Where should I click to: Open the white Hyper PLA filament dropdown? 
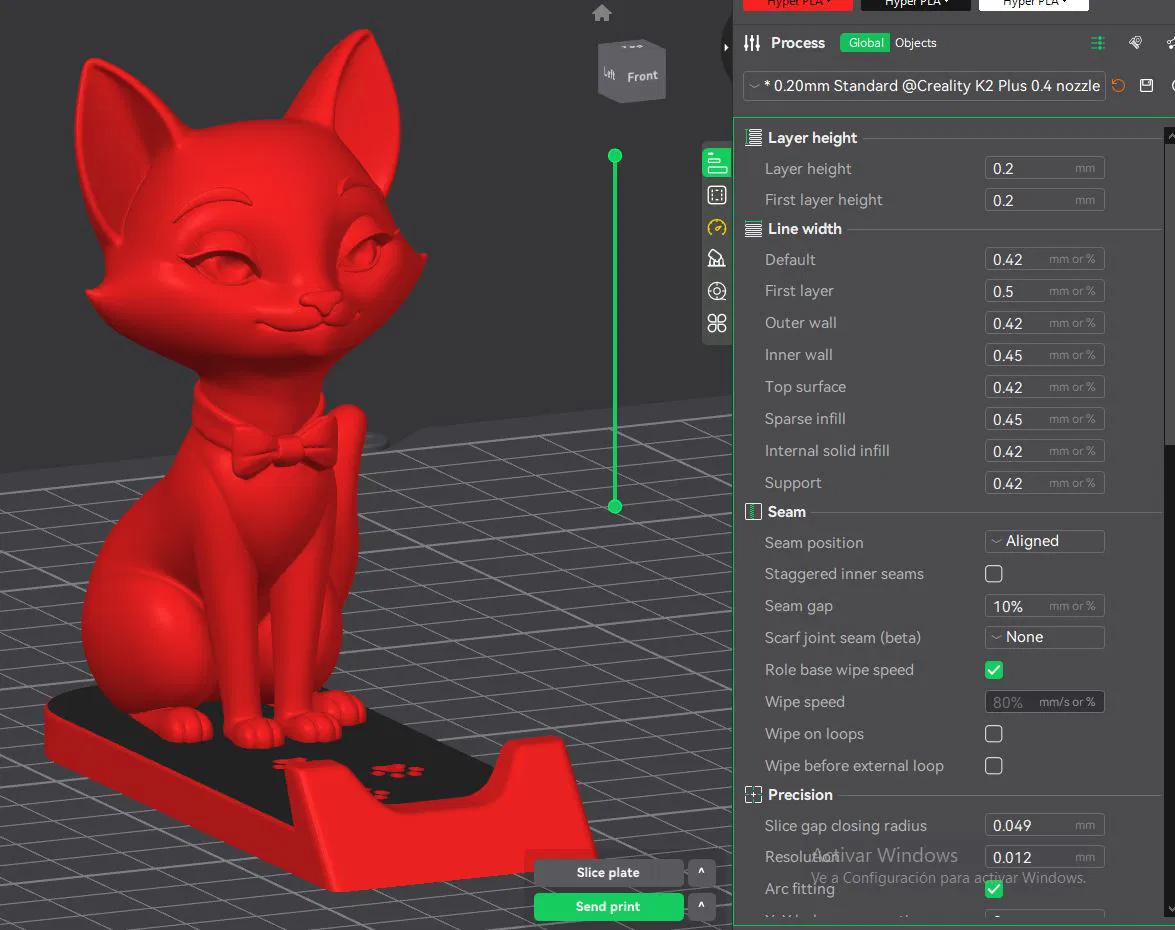[x=1034, y=4]
